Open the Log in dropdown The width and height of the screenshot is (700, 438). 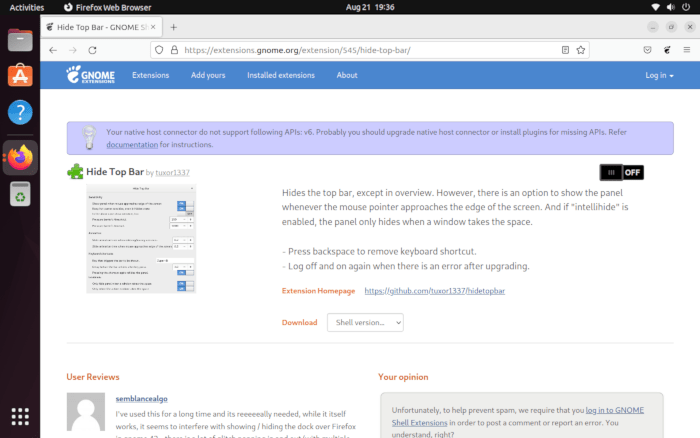[659, 75]
